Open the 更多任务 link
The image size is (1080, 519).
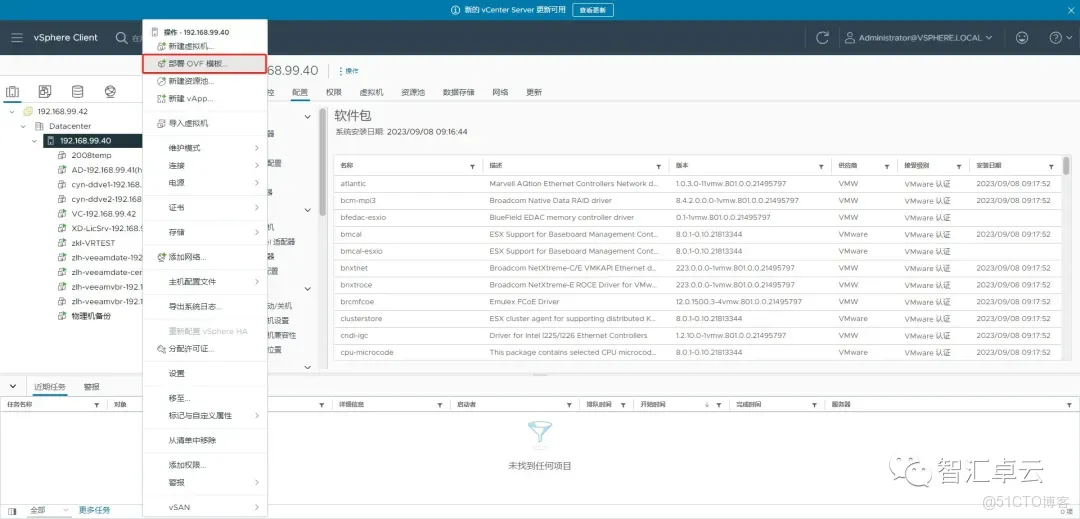point(94,510)
